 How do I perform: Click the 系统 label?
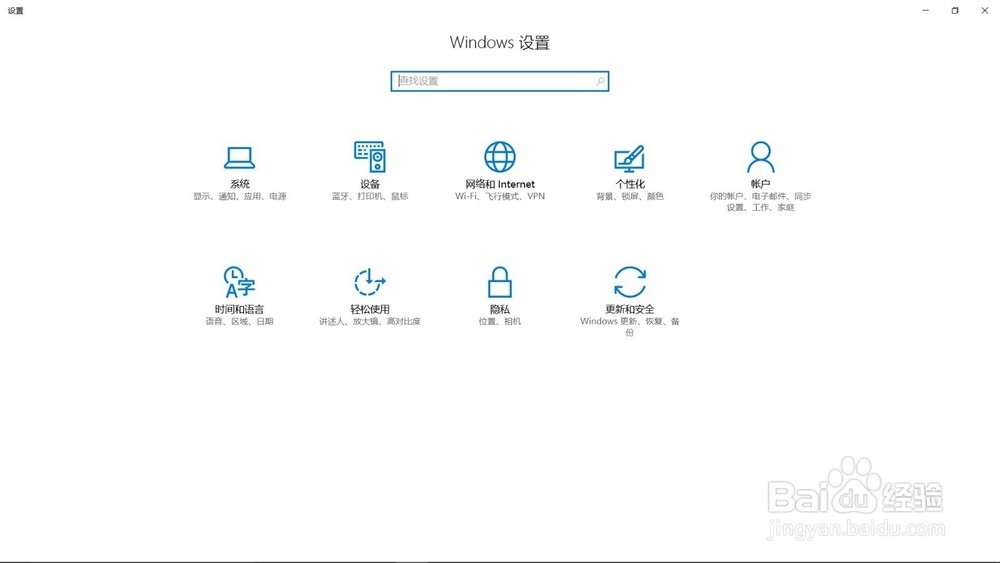pos(240,184)
